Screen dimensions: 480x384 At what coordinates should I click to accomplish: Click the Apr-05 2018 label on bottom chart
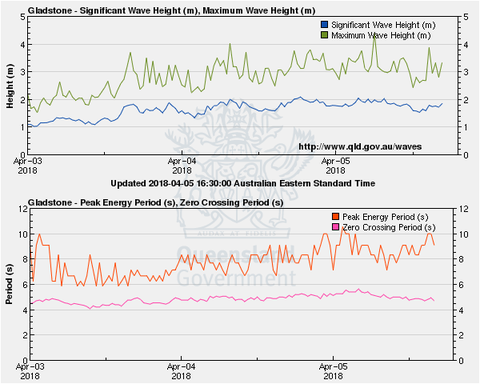click(x=333, y=371)
